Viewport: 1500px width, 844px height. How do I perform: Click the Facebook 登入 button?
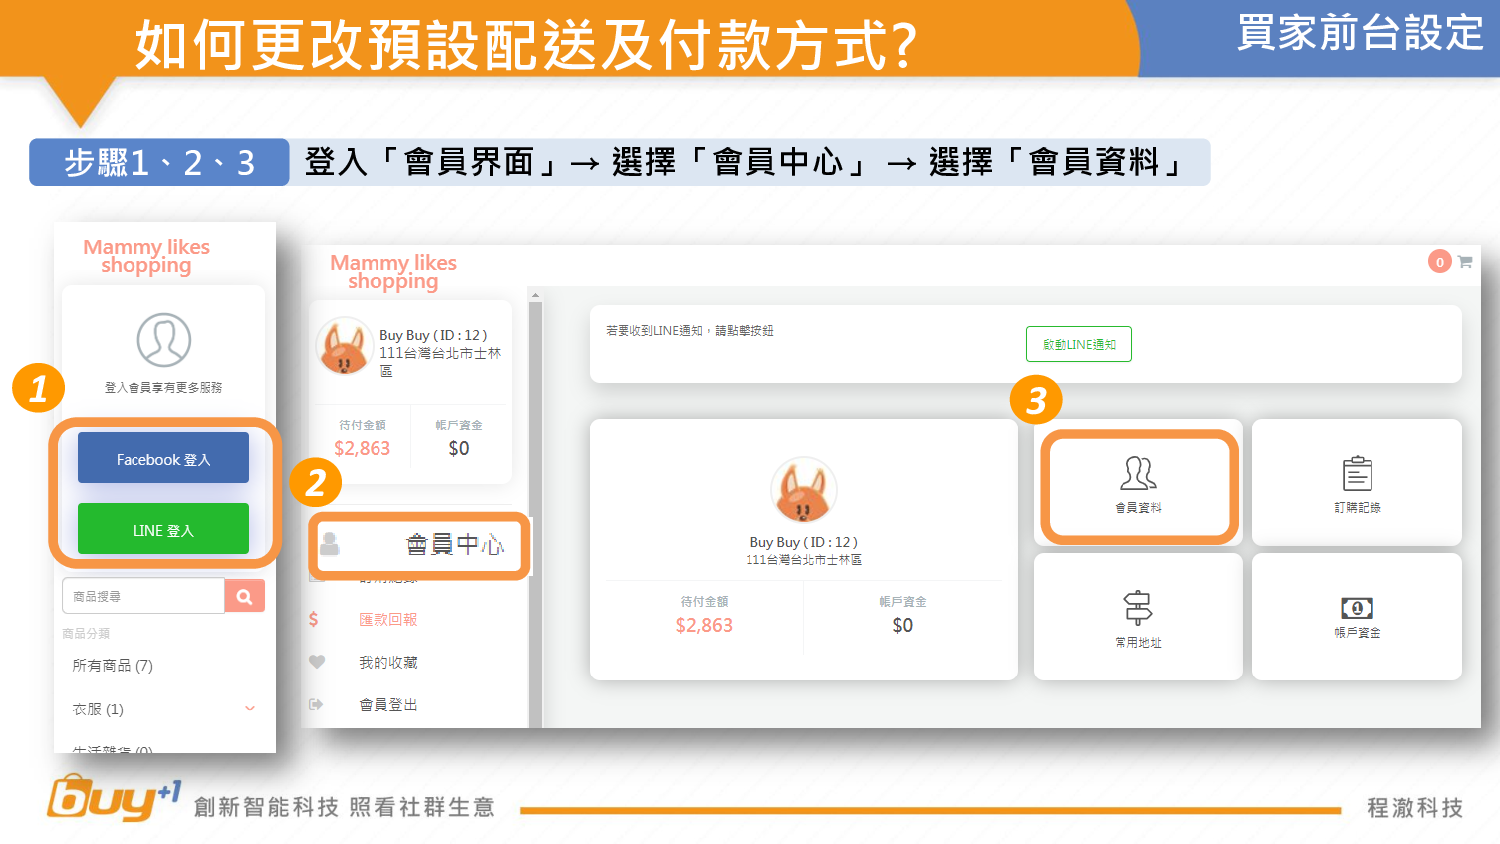163,458
